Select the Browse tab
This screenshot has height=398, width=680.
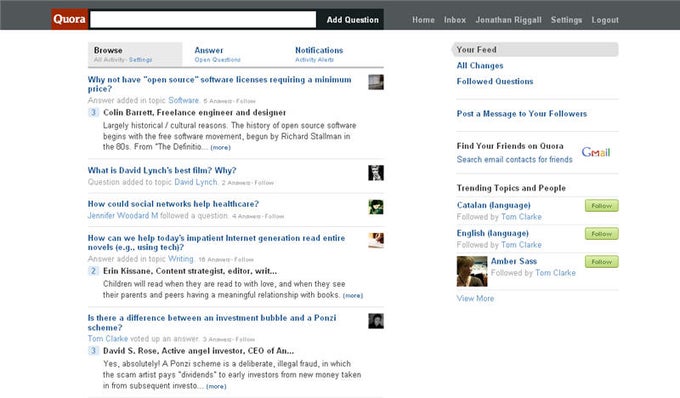coord(135,54)
